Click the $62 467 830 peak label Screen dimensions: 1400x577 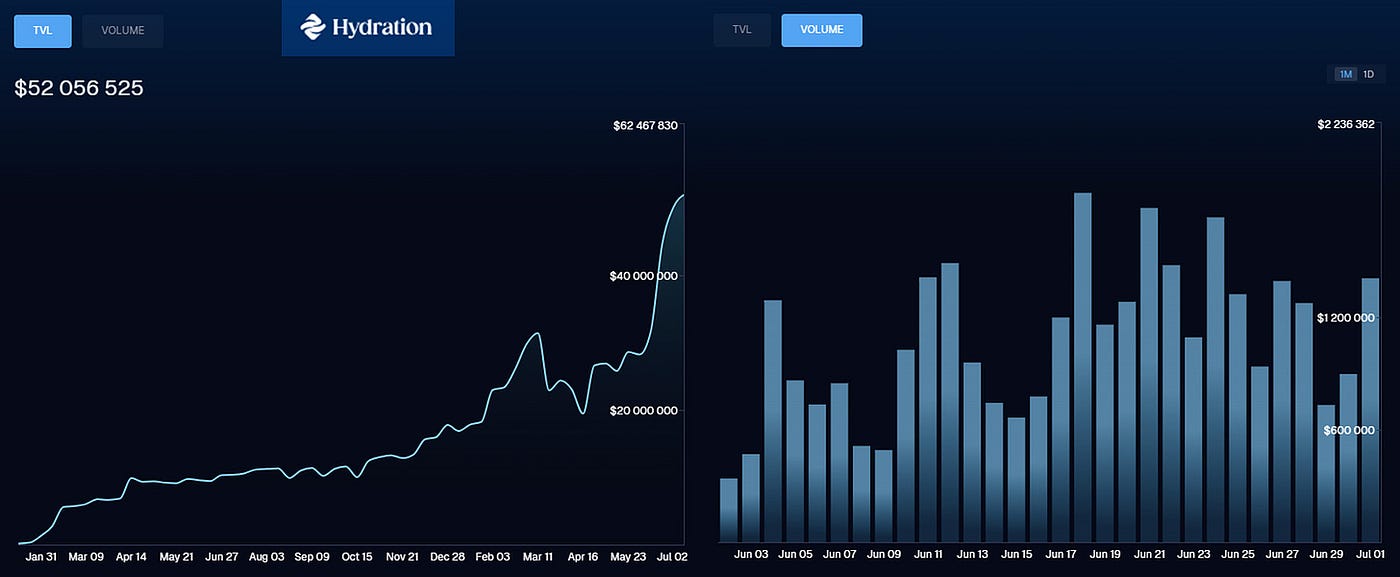click(x=645, y=125)
